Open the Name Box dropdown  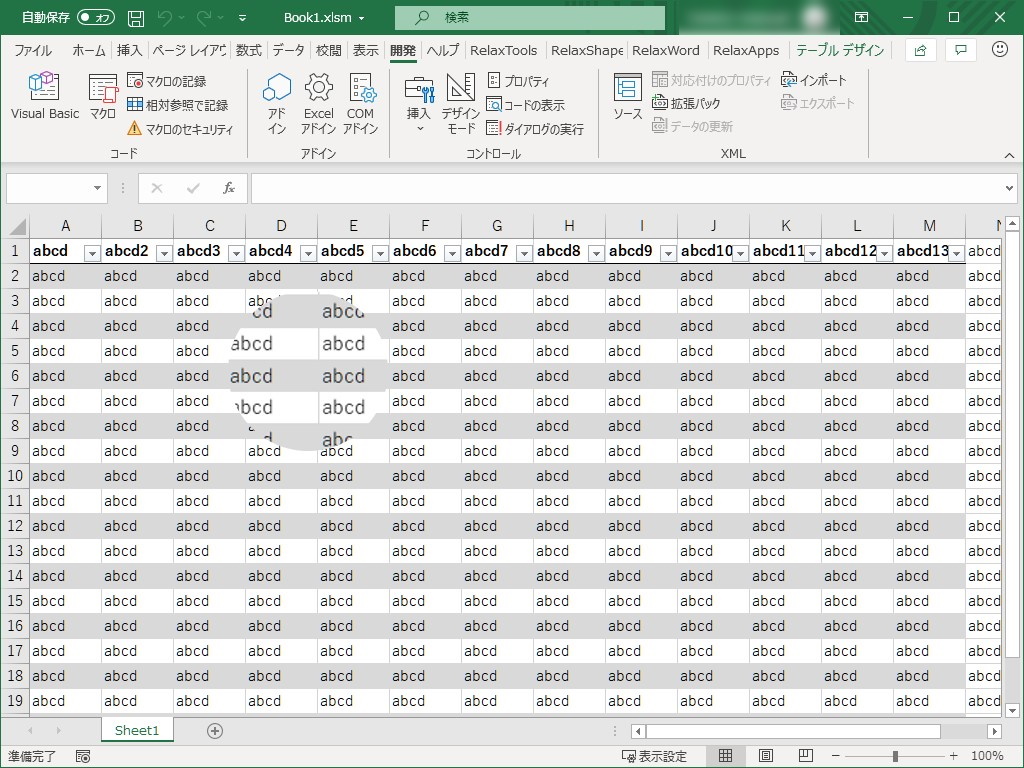pyautogui.click(x=95, y=188)
